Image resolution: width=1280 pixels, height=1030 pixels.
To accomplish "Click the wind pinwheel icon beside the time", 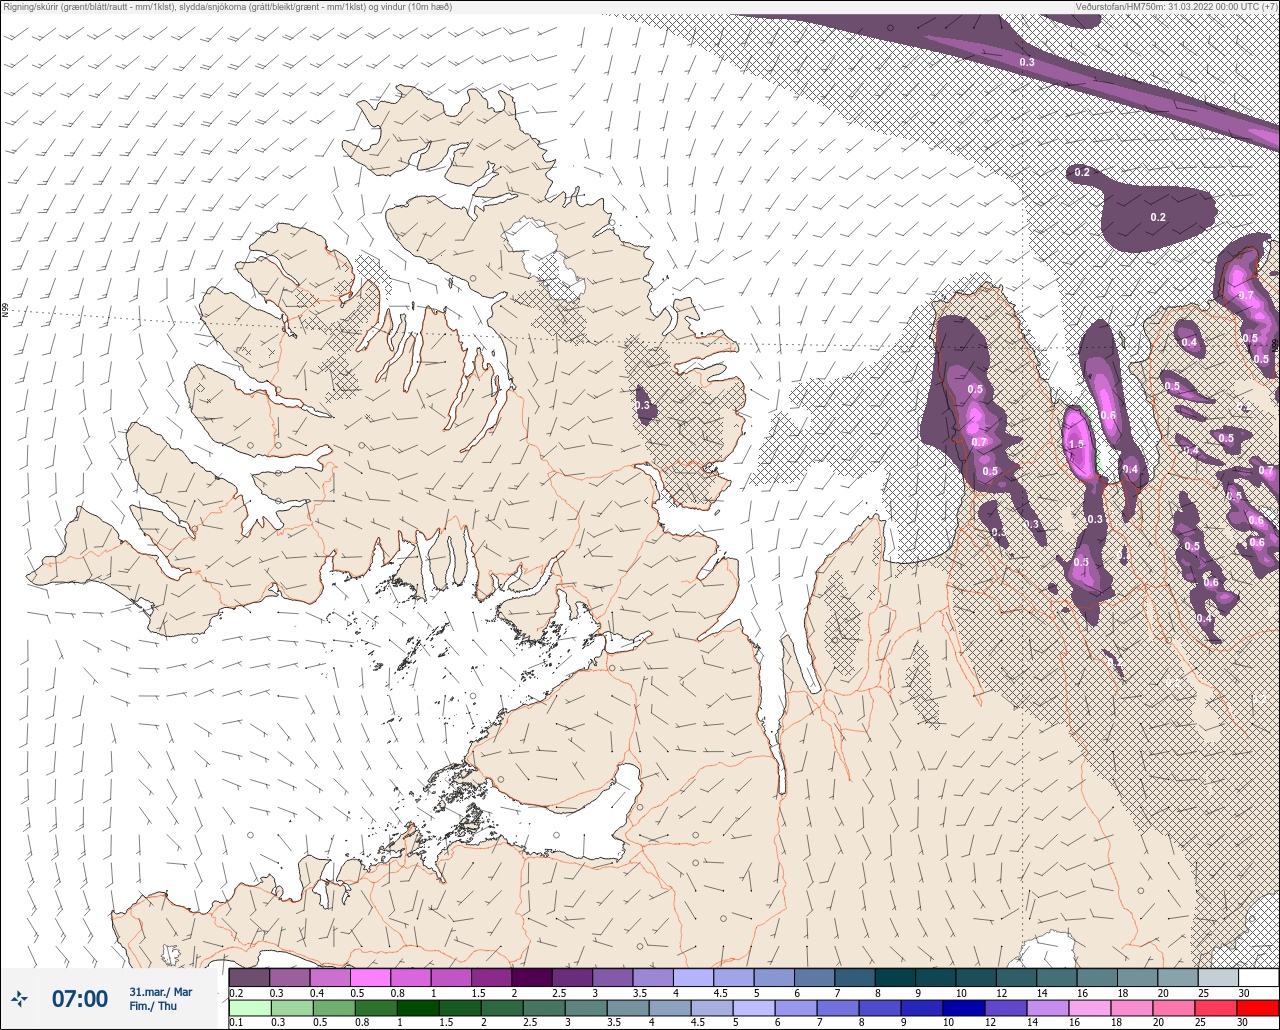I will [19, 998].
